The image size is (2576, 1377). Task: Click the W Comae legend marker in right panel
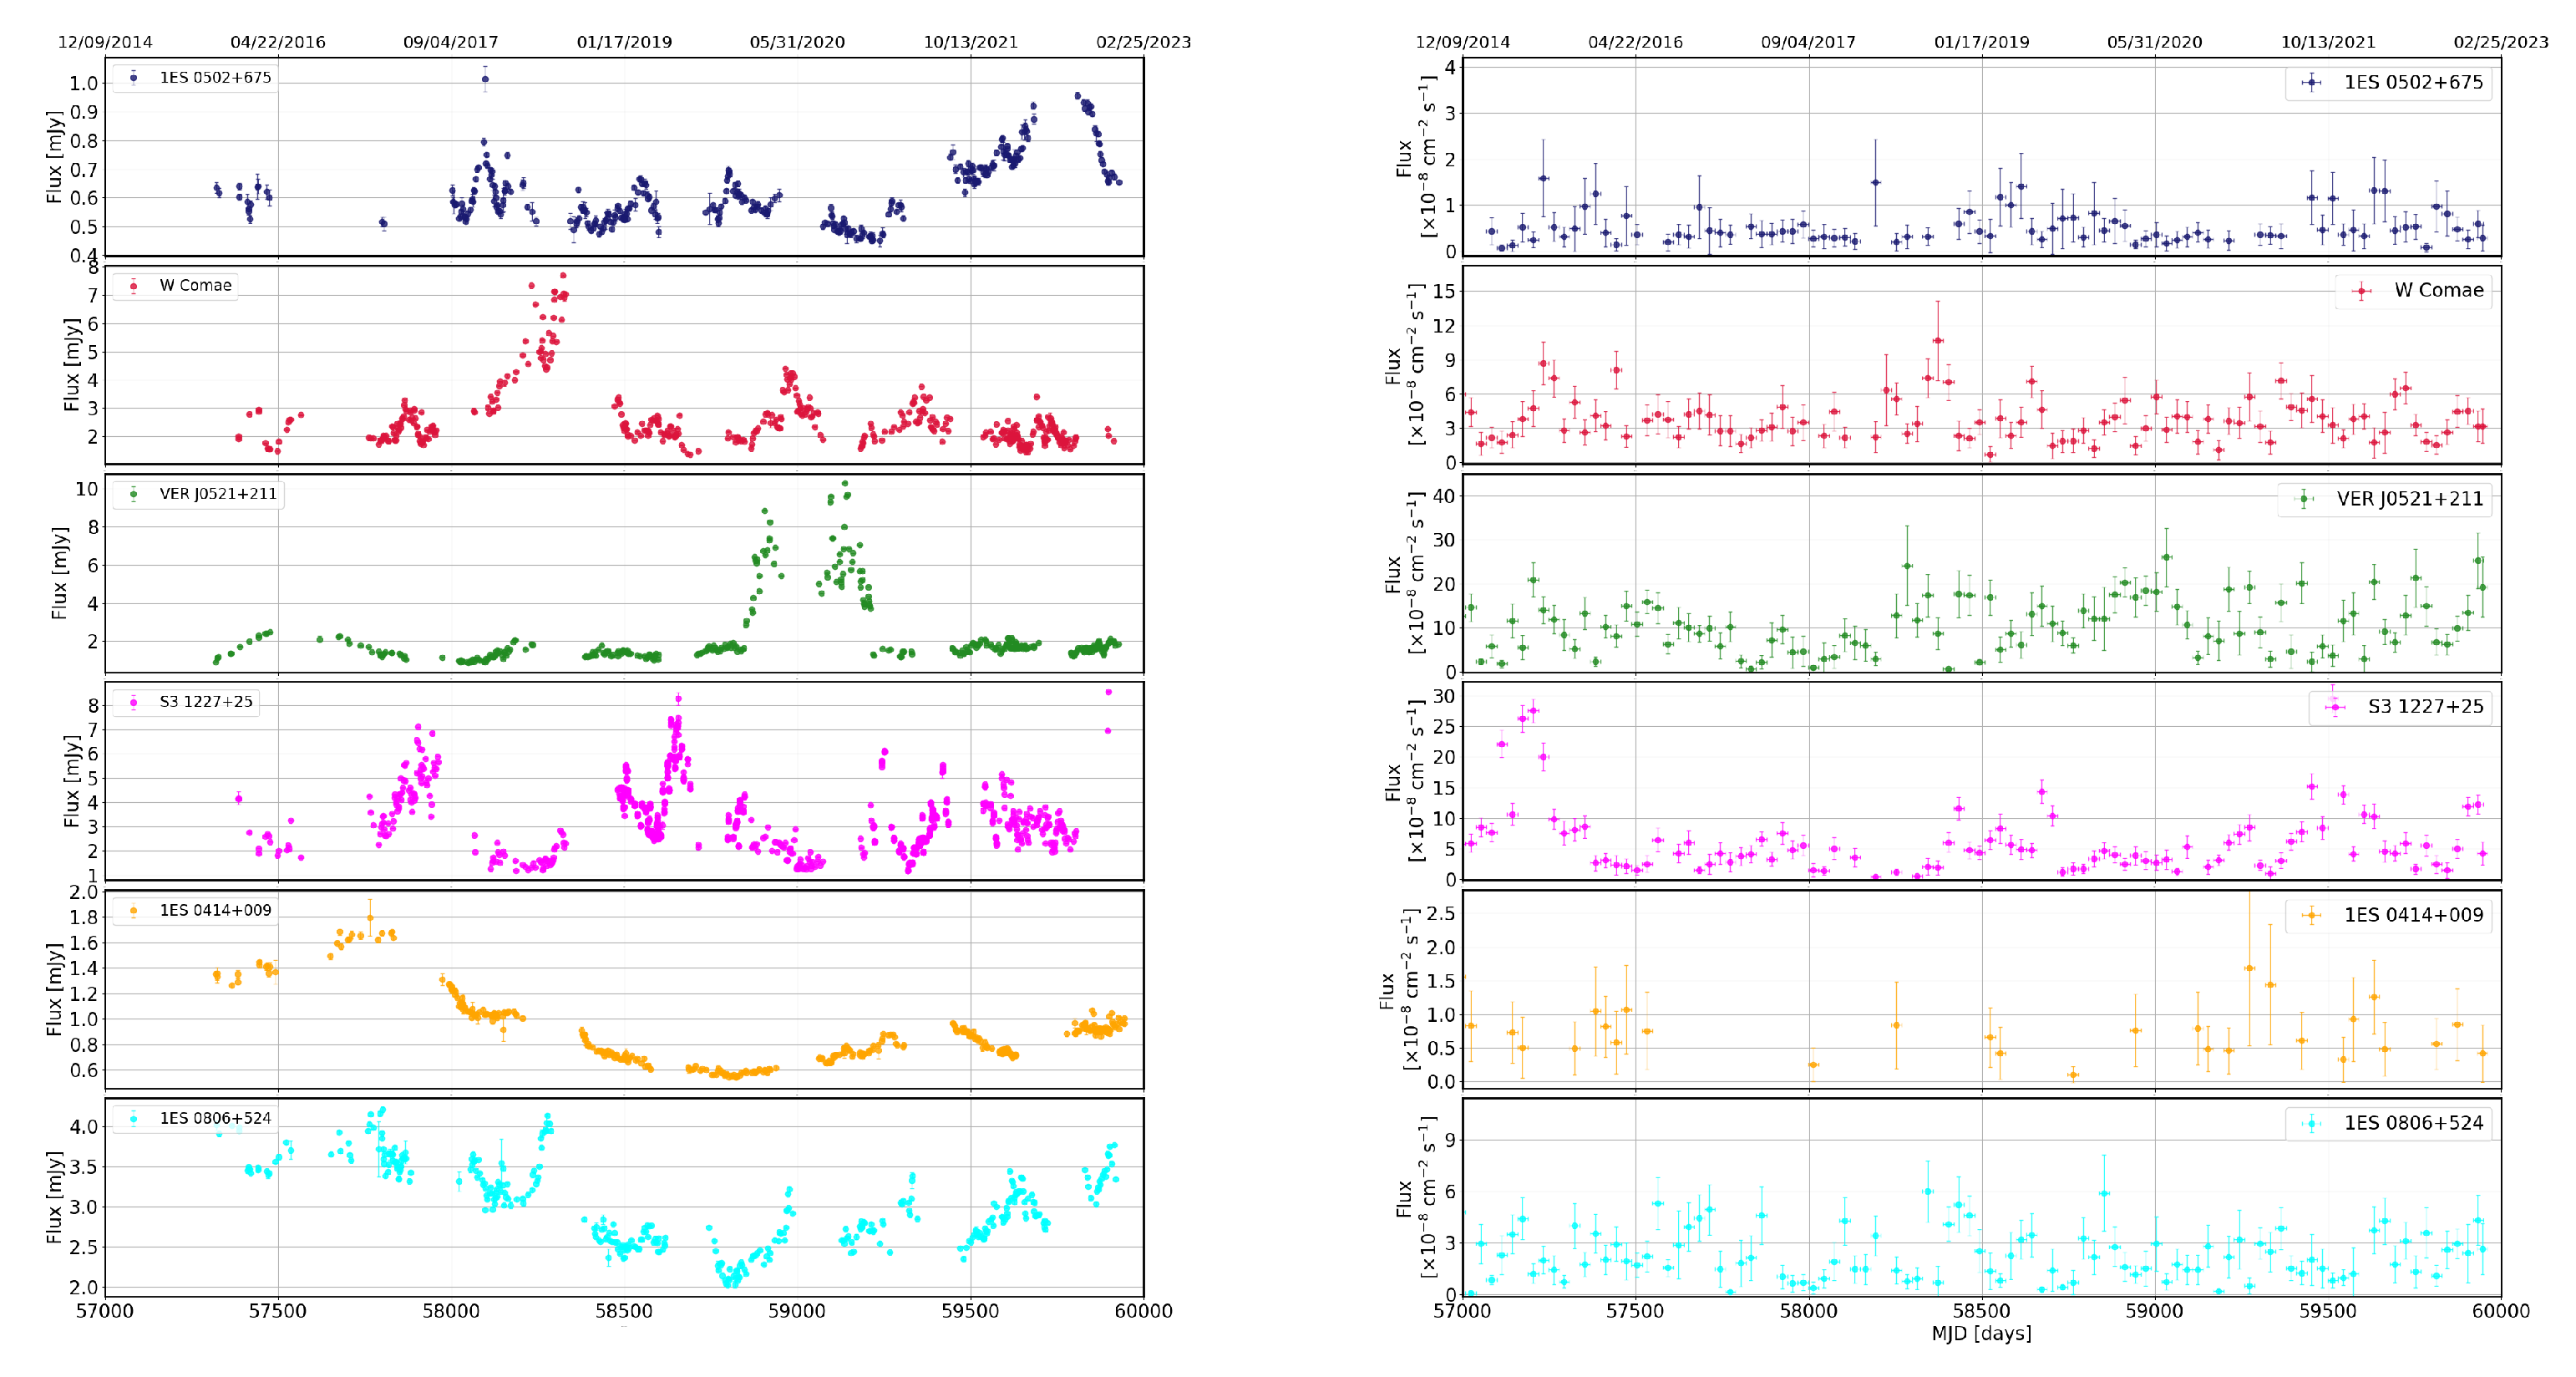tap(2361, 291)
